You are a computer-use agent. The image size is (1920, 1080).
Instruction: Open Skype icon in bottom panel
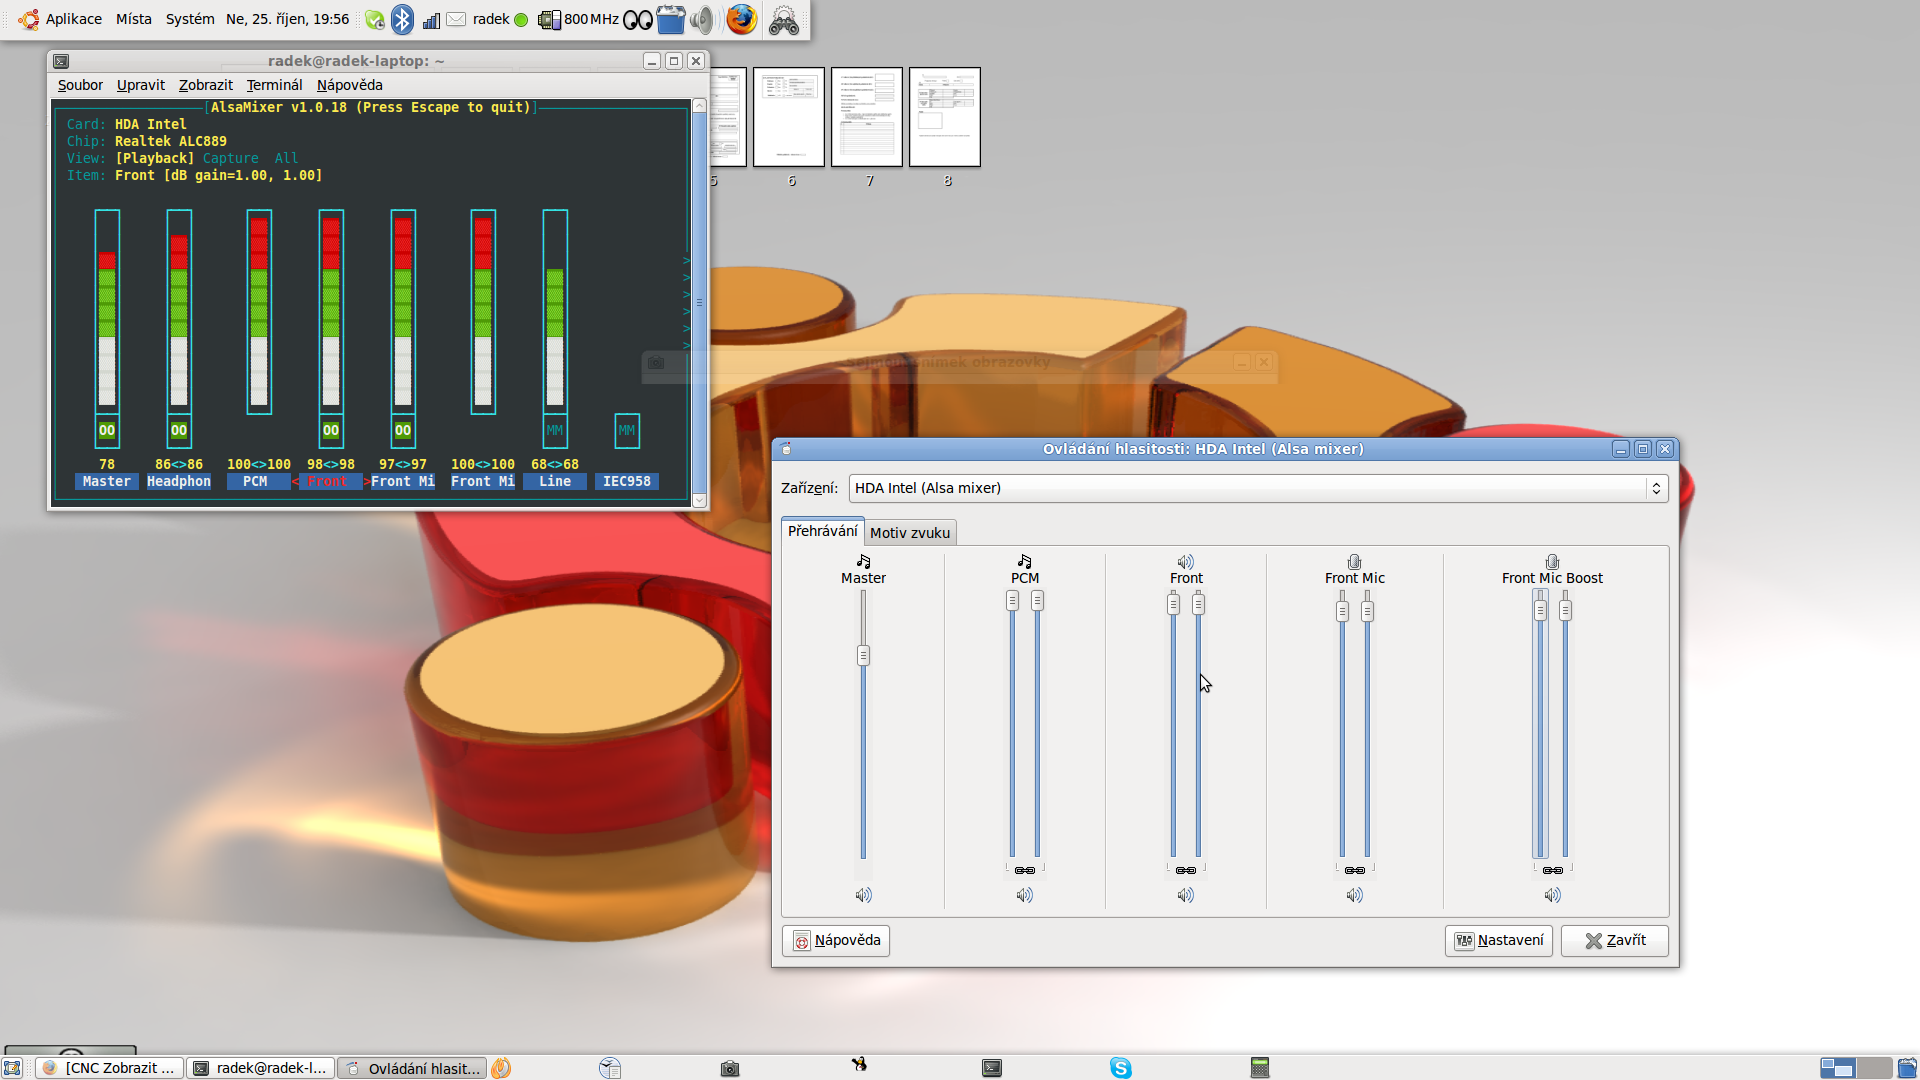[1120, 1068]
